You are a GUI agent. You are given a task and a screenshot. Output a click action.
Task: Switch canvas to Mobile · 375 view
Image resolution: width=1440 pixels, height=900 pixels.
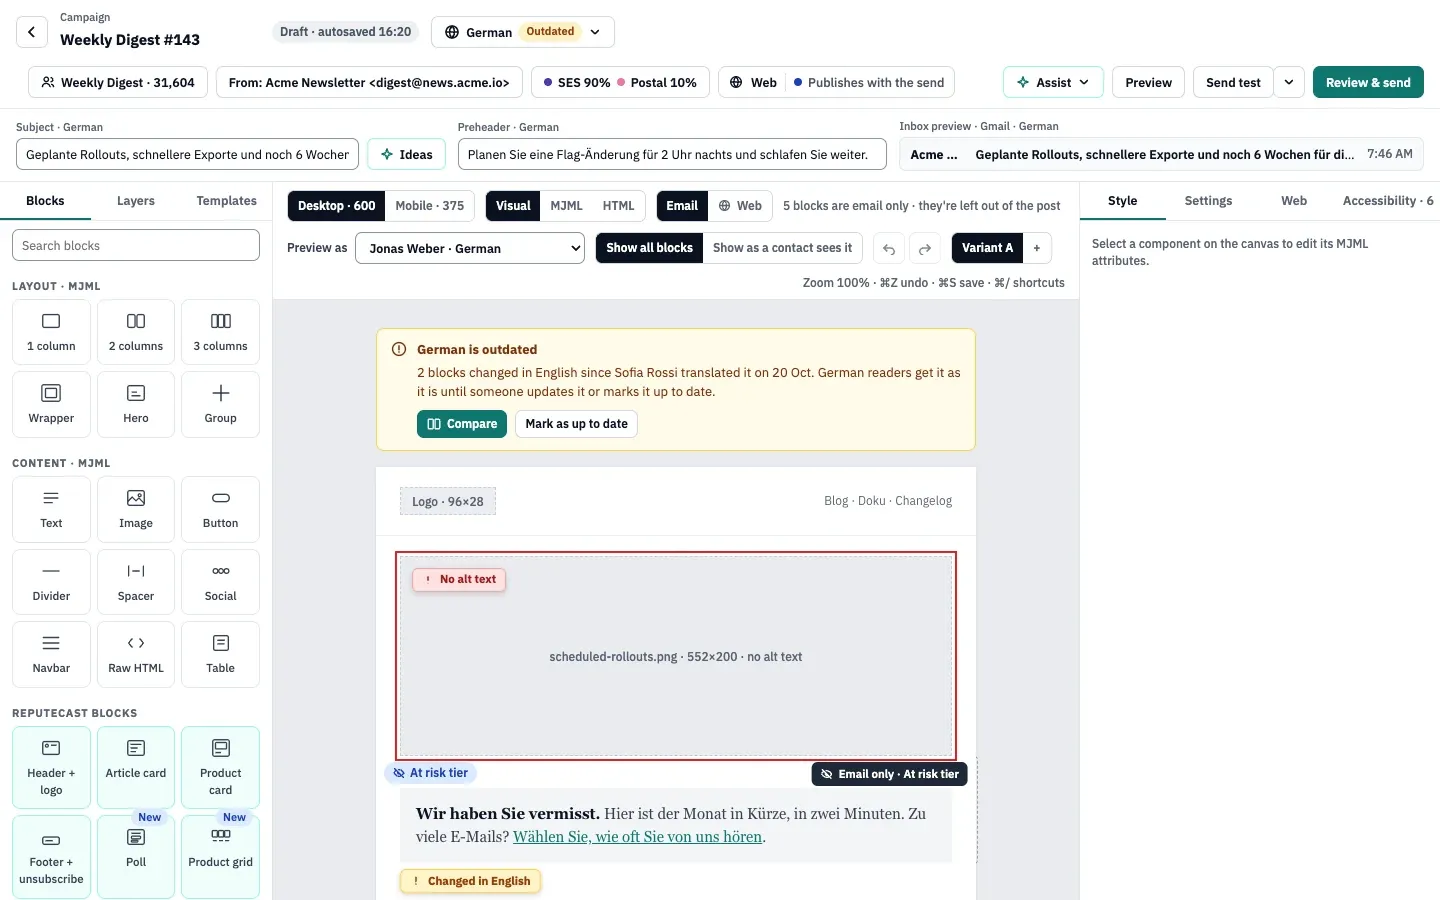[x=430, y=206]
